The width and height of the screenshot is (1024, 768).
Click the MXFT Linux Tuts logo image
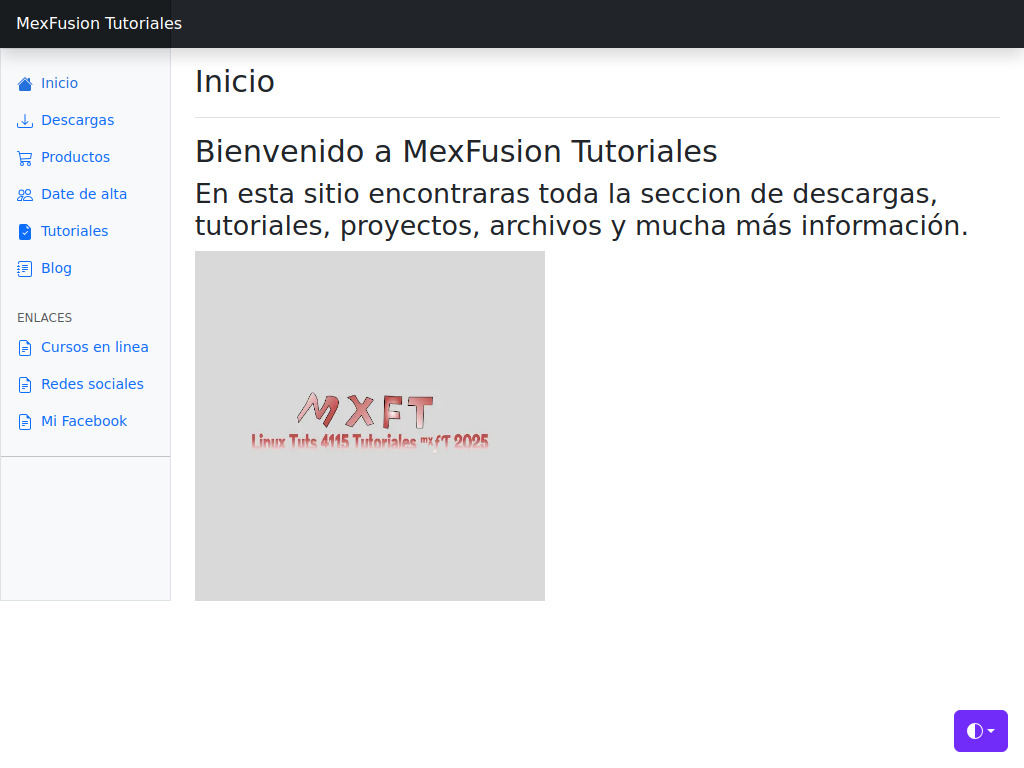(x=370, y=426)
